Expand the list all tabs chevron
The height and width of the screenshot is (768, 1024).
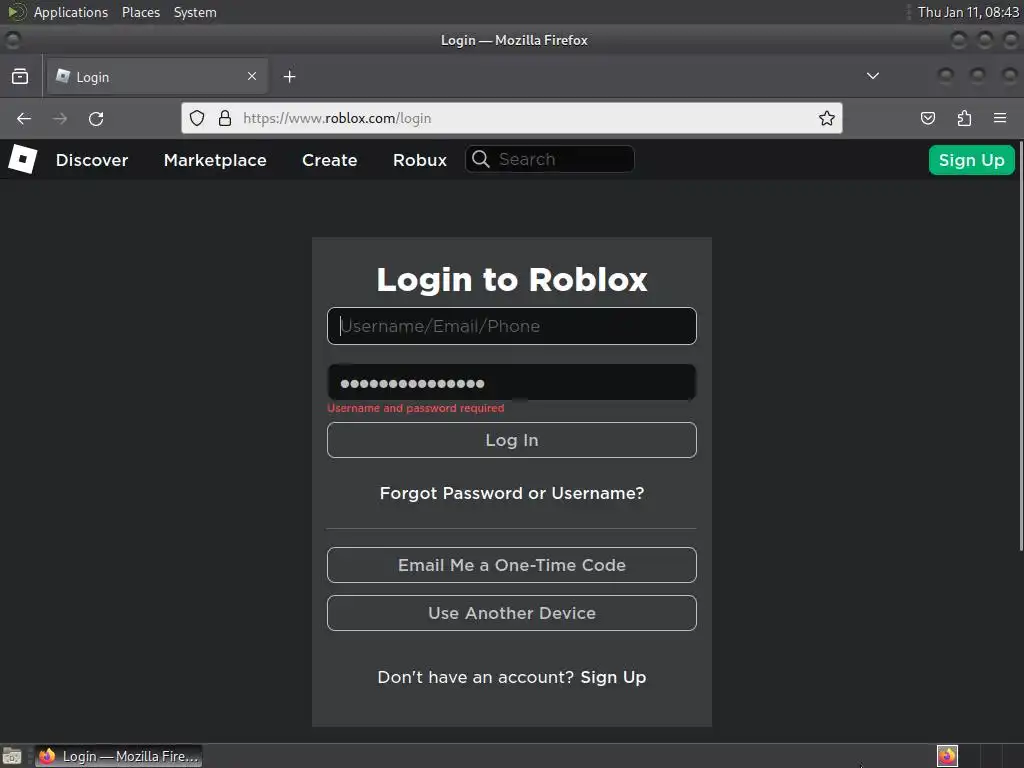point(872,76)
